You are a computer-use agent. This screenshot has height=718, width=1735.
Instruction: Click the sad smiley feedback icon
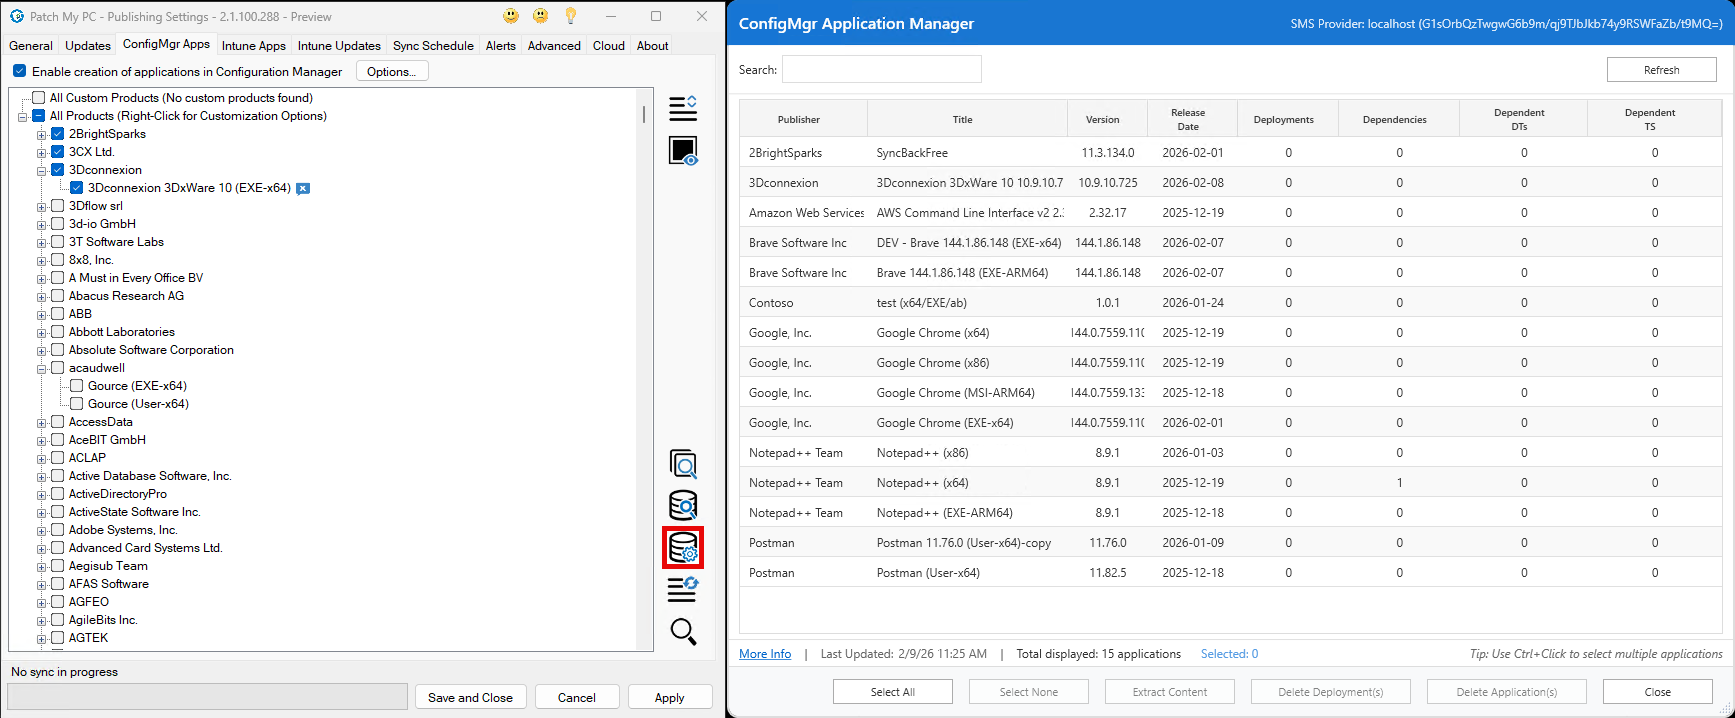tap(541, 16)
